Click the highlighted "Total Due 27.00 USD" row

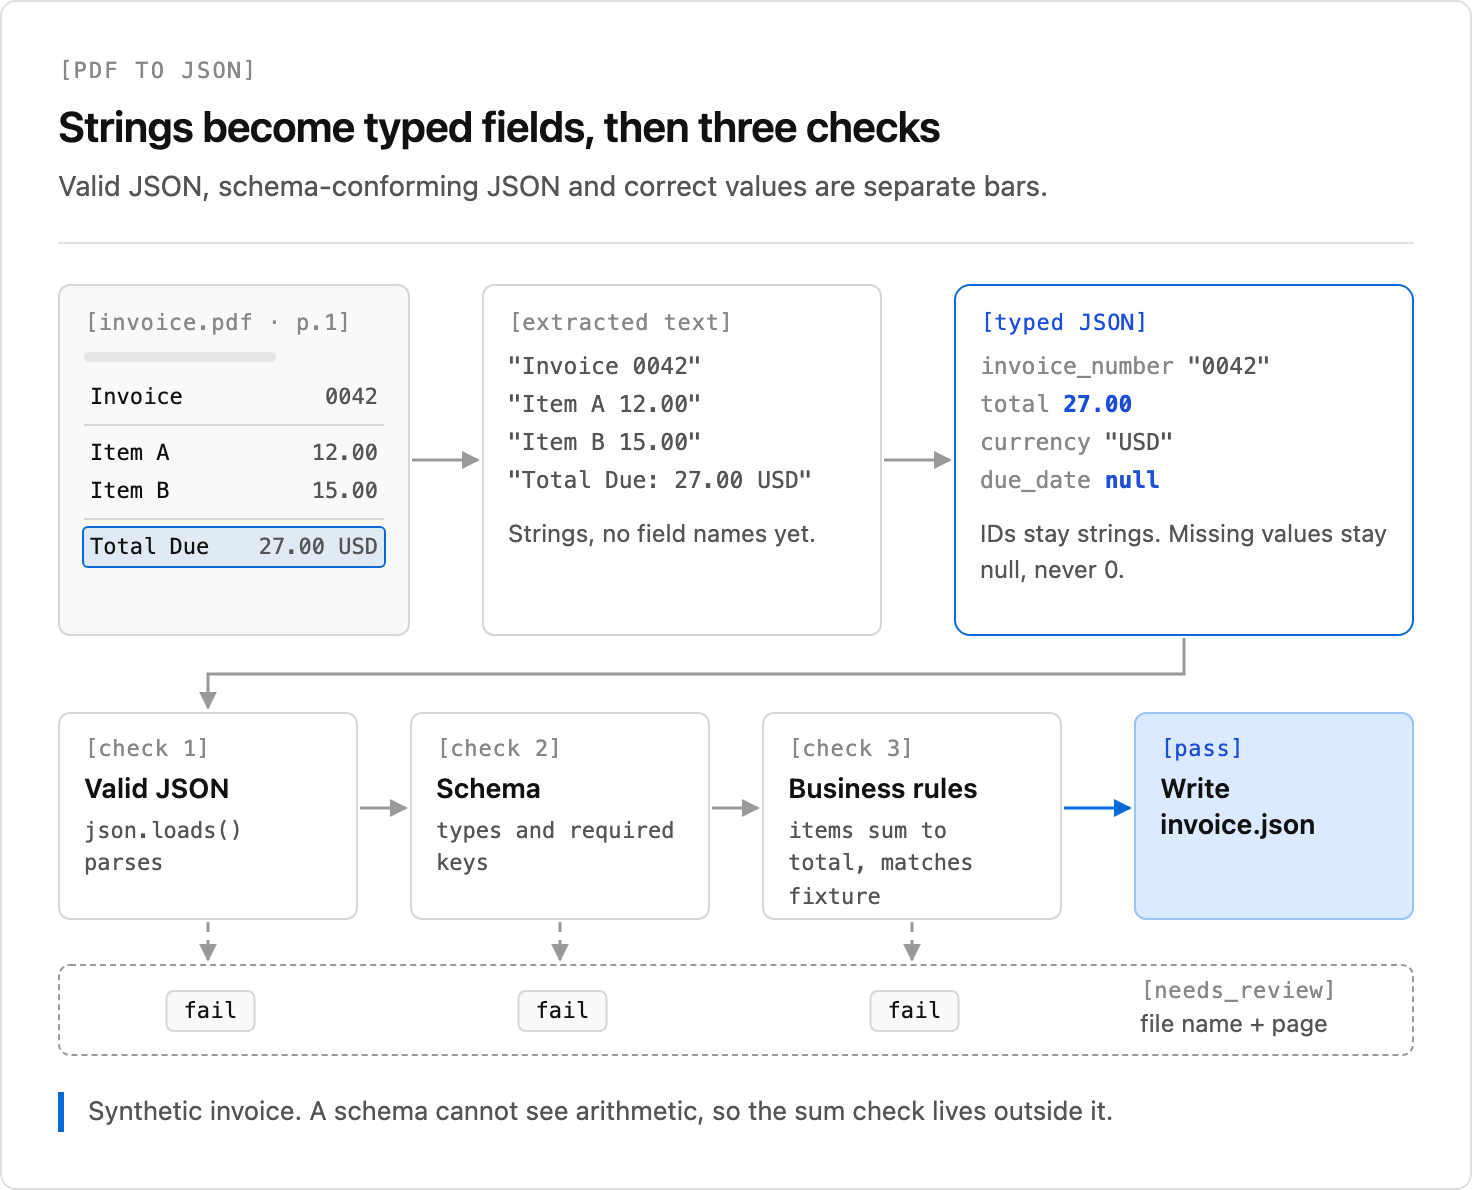[234, 547]
